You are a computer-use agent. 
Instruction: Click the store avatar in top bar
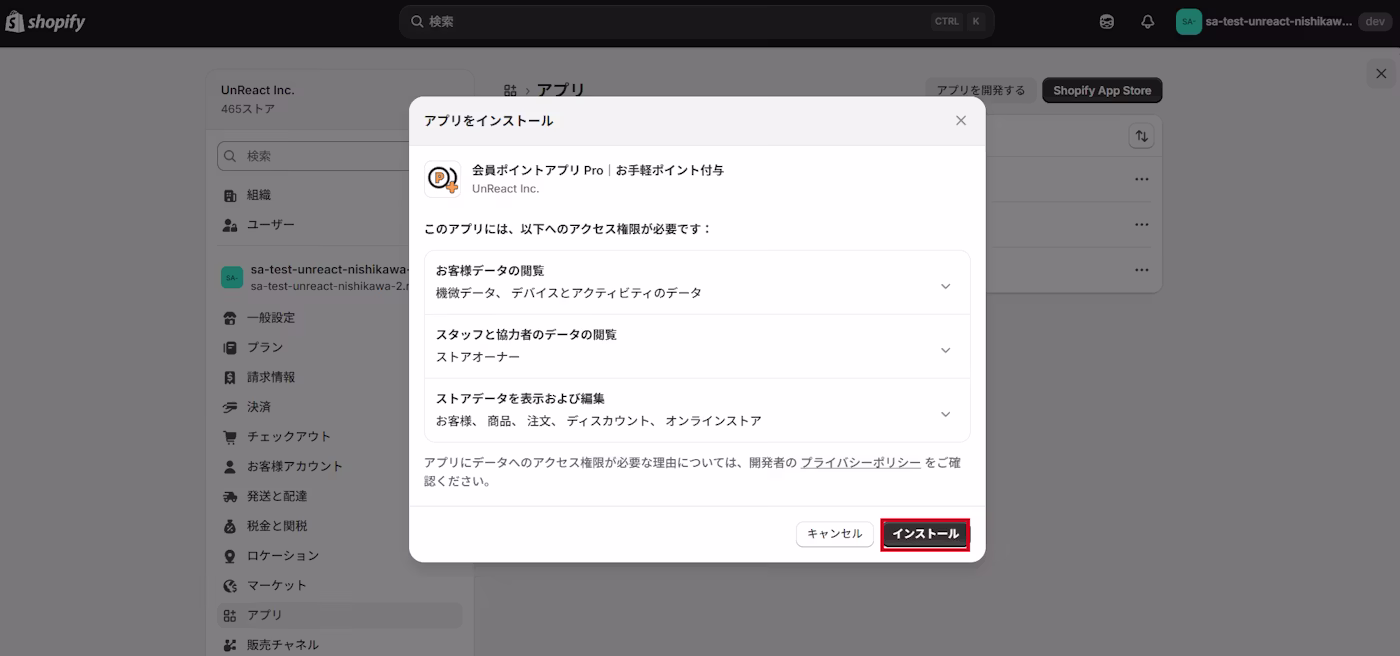click(x=1189, y=21)
